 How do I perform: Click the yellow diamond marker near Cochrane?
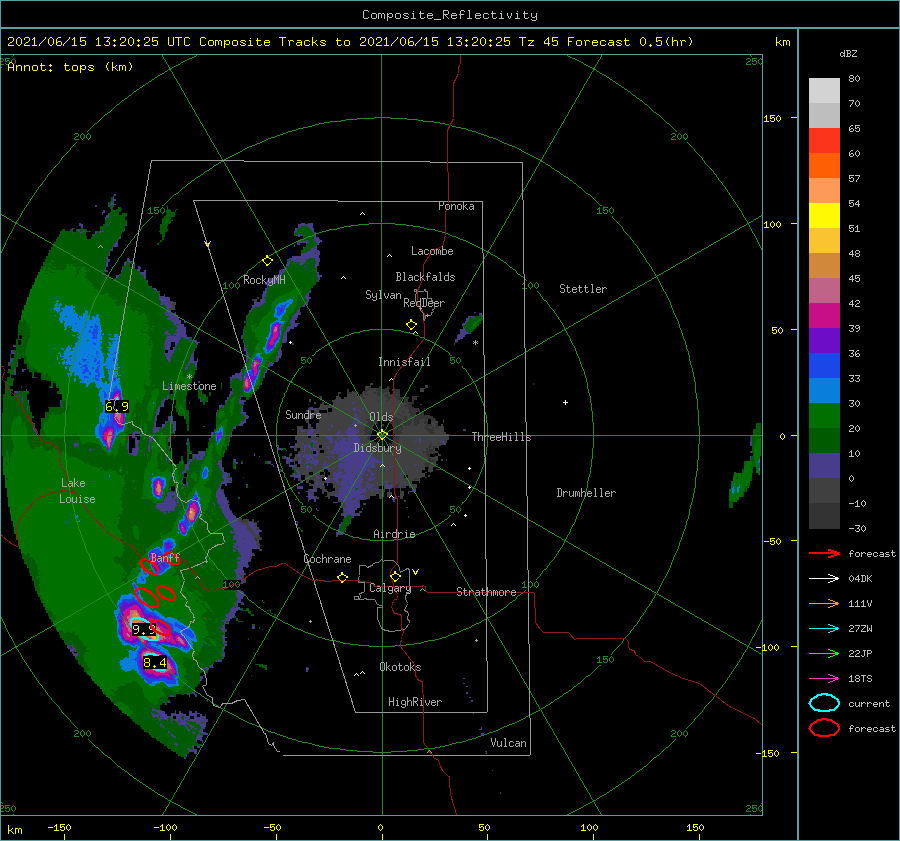tap(343, 578)
